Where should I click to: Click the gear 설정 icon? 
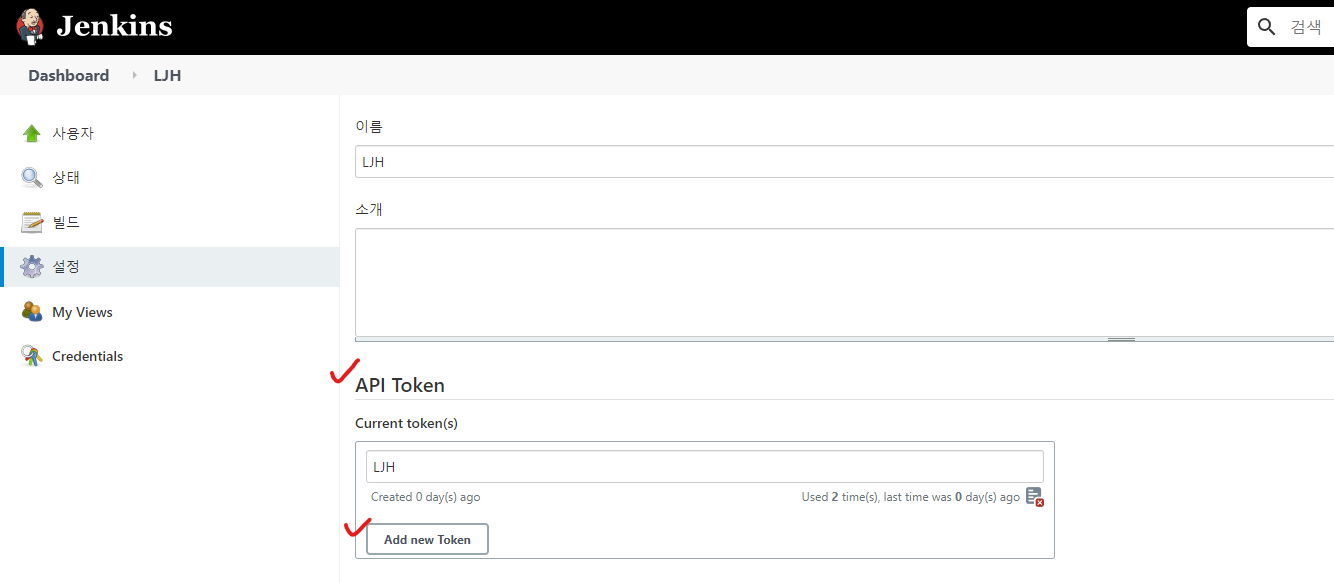tap(32, 266)
